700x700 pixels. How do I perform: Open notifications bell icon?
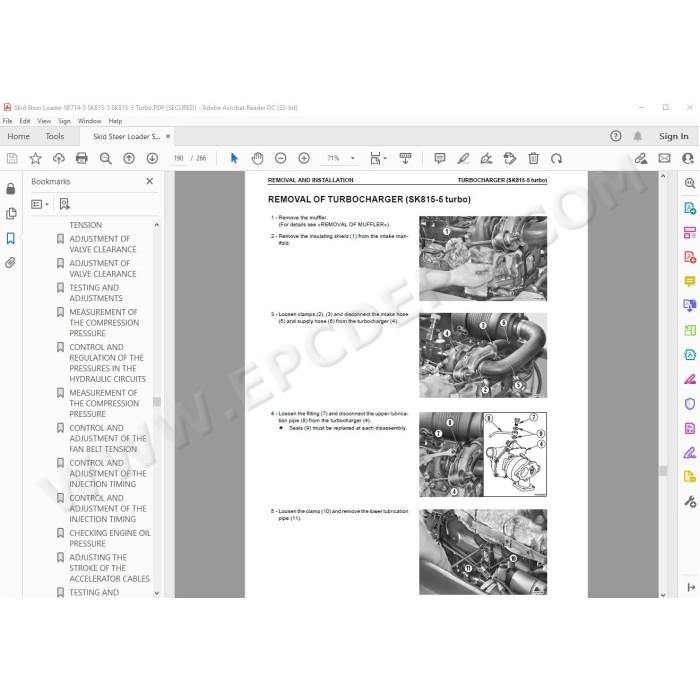click(x=638, y=136)
